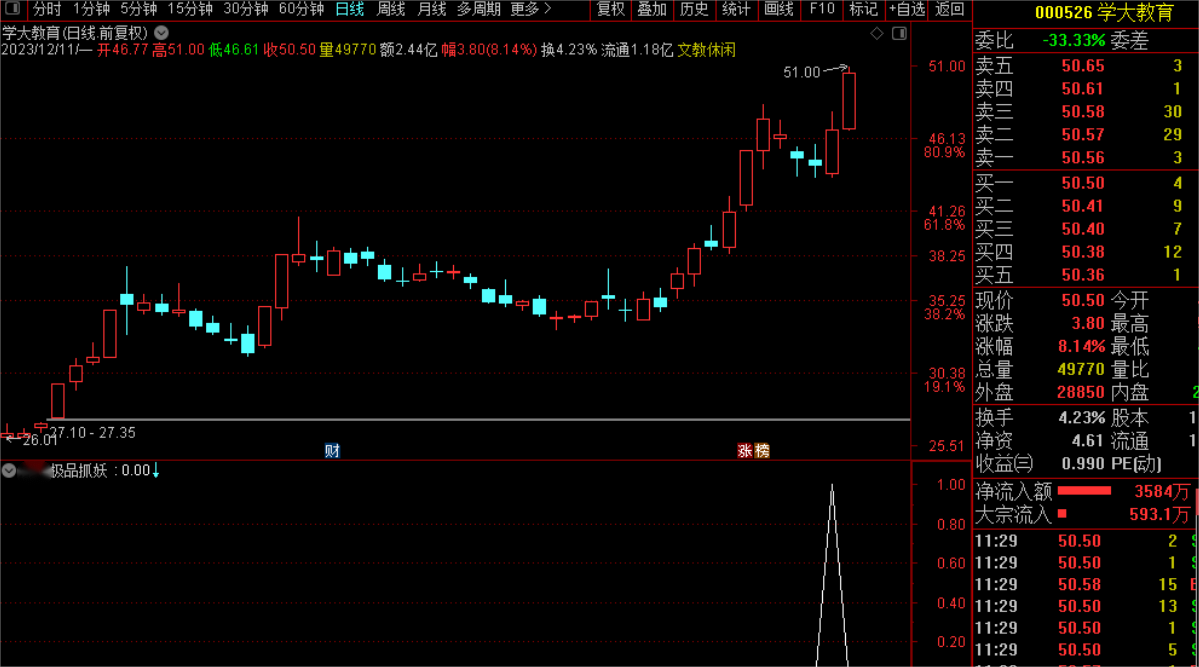Activate the 画线 drawing tools button

[779, 9]
